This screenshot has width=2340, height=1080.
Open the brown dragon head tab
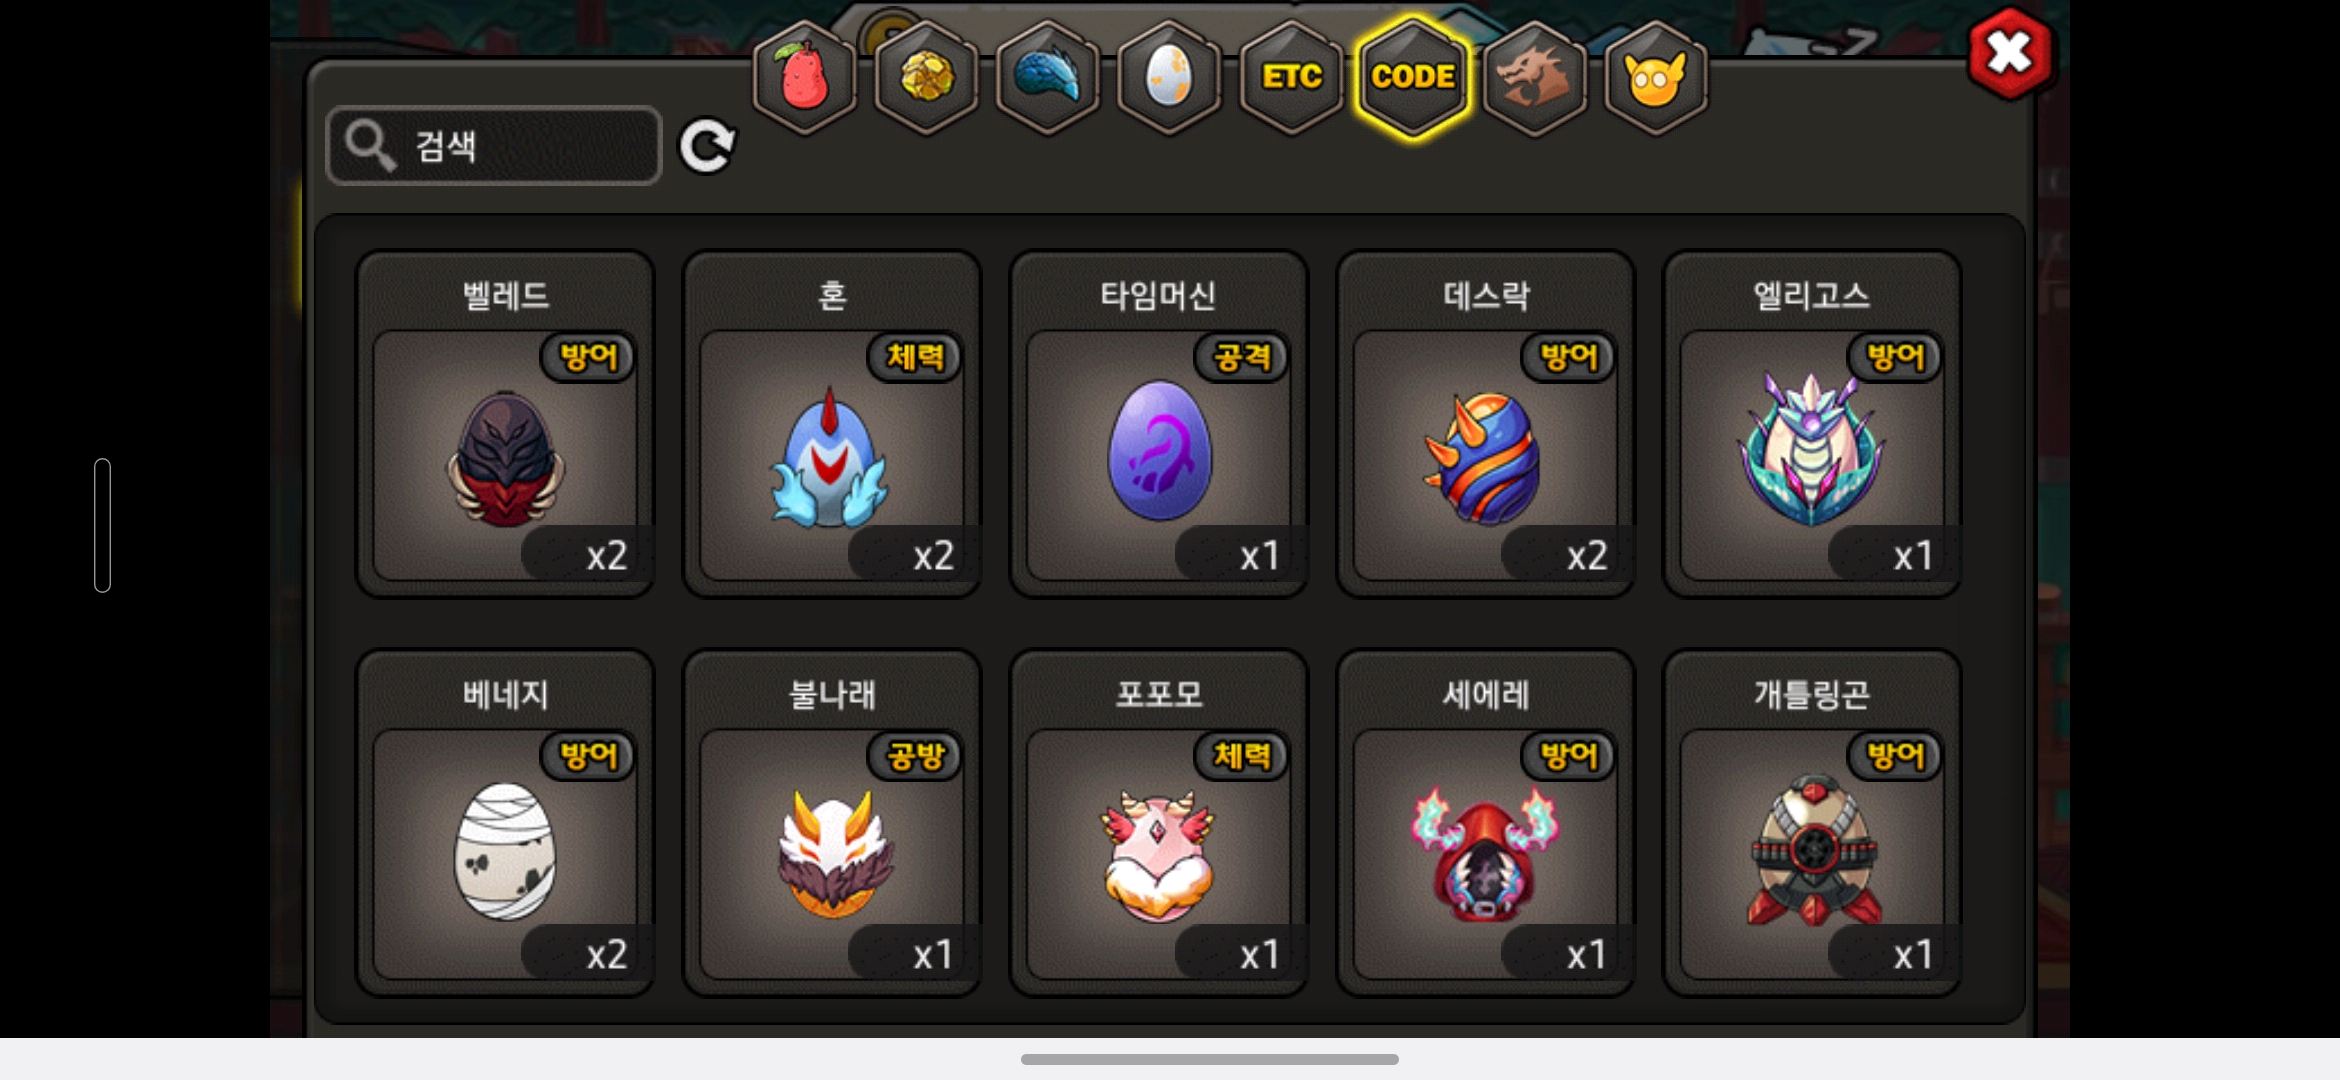click(1534, 78)
